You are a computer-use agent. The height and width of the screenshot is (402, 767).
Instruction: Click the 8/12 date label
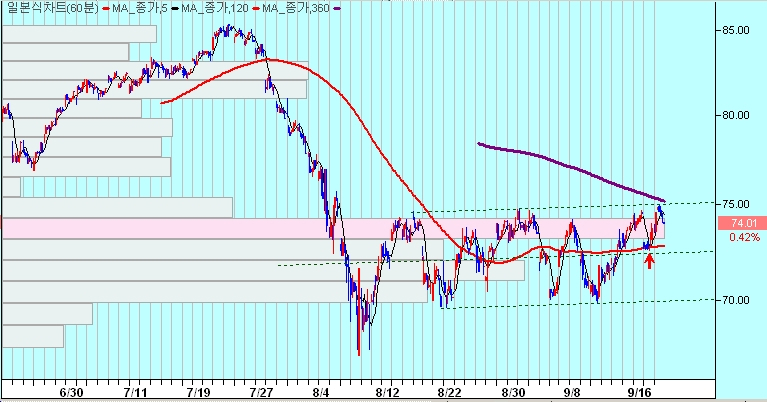click(x=387, y=393)
